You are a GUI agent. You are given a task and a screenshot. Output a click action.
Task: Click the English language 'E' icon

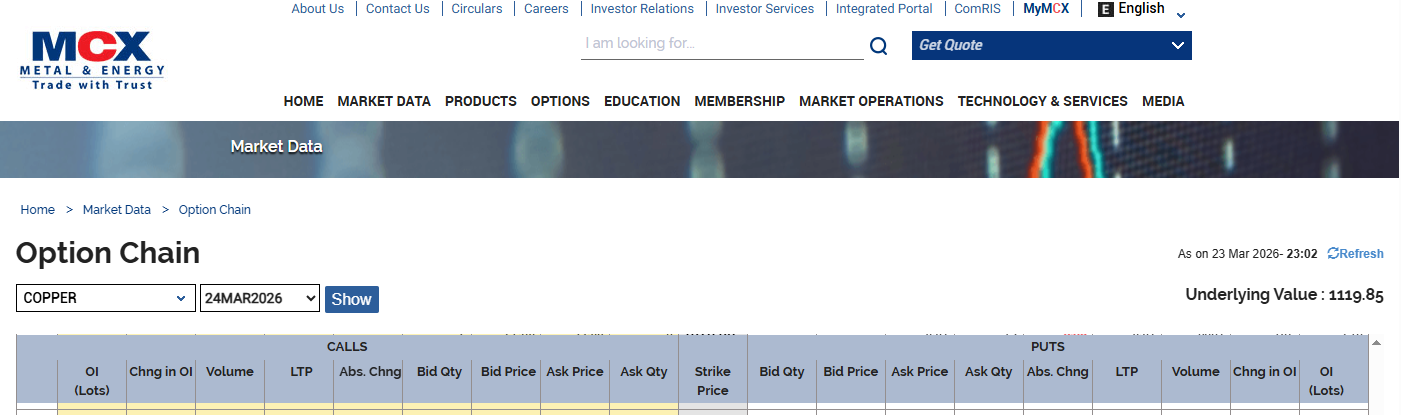click(1105, 9)
